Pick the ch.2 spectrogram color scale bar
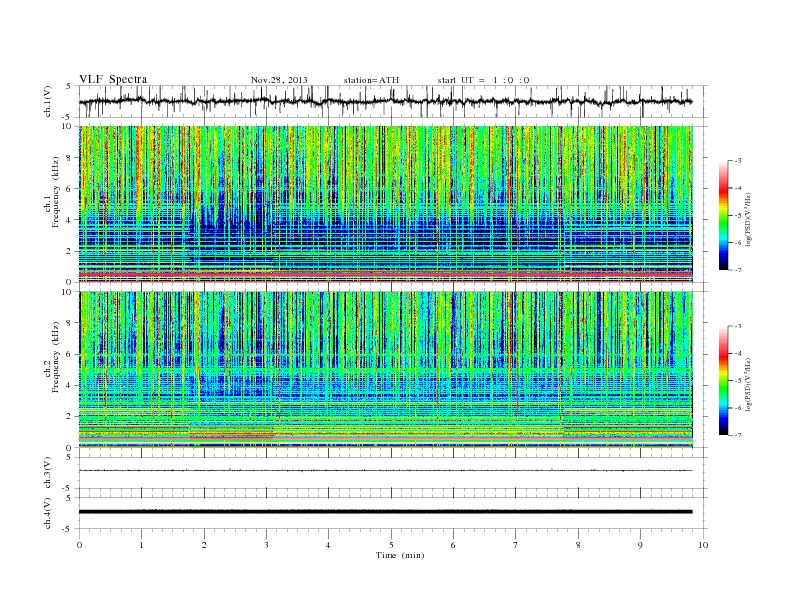This screenshot has height=612, width=792. coord(723,381)
